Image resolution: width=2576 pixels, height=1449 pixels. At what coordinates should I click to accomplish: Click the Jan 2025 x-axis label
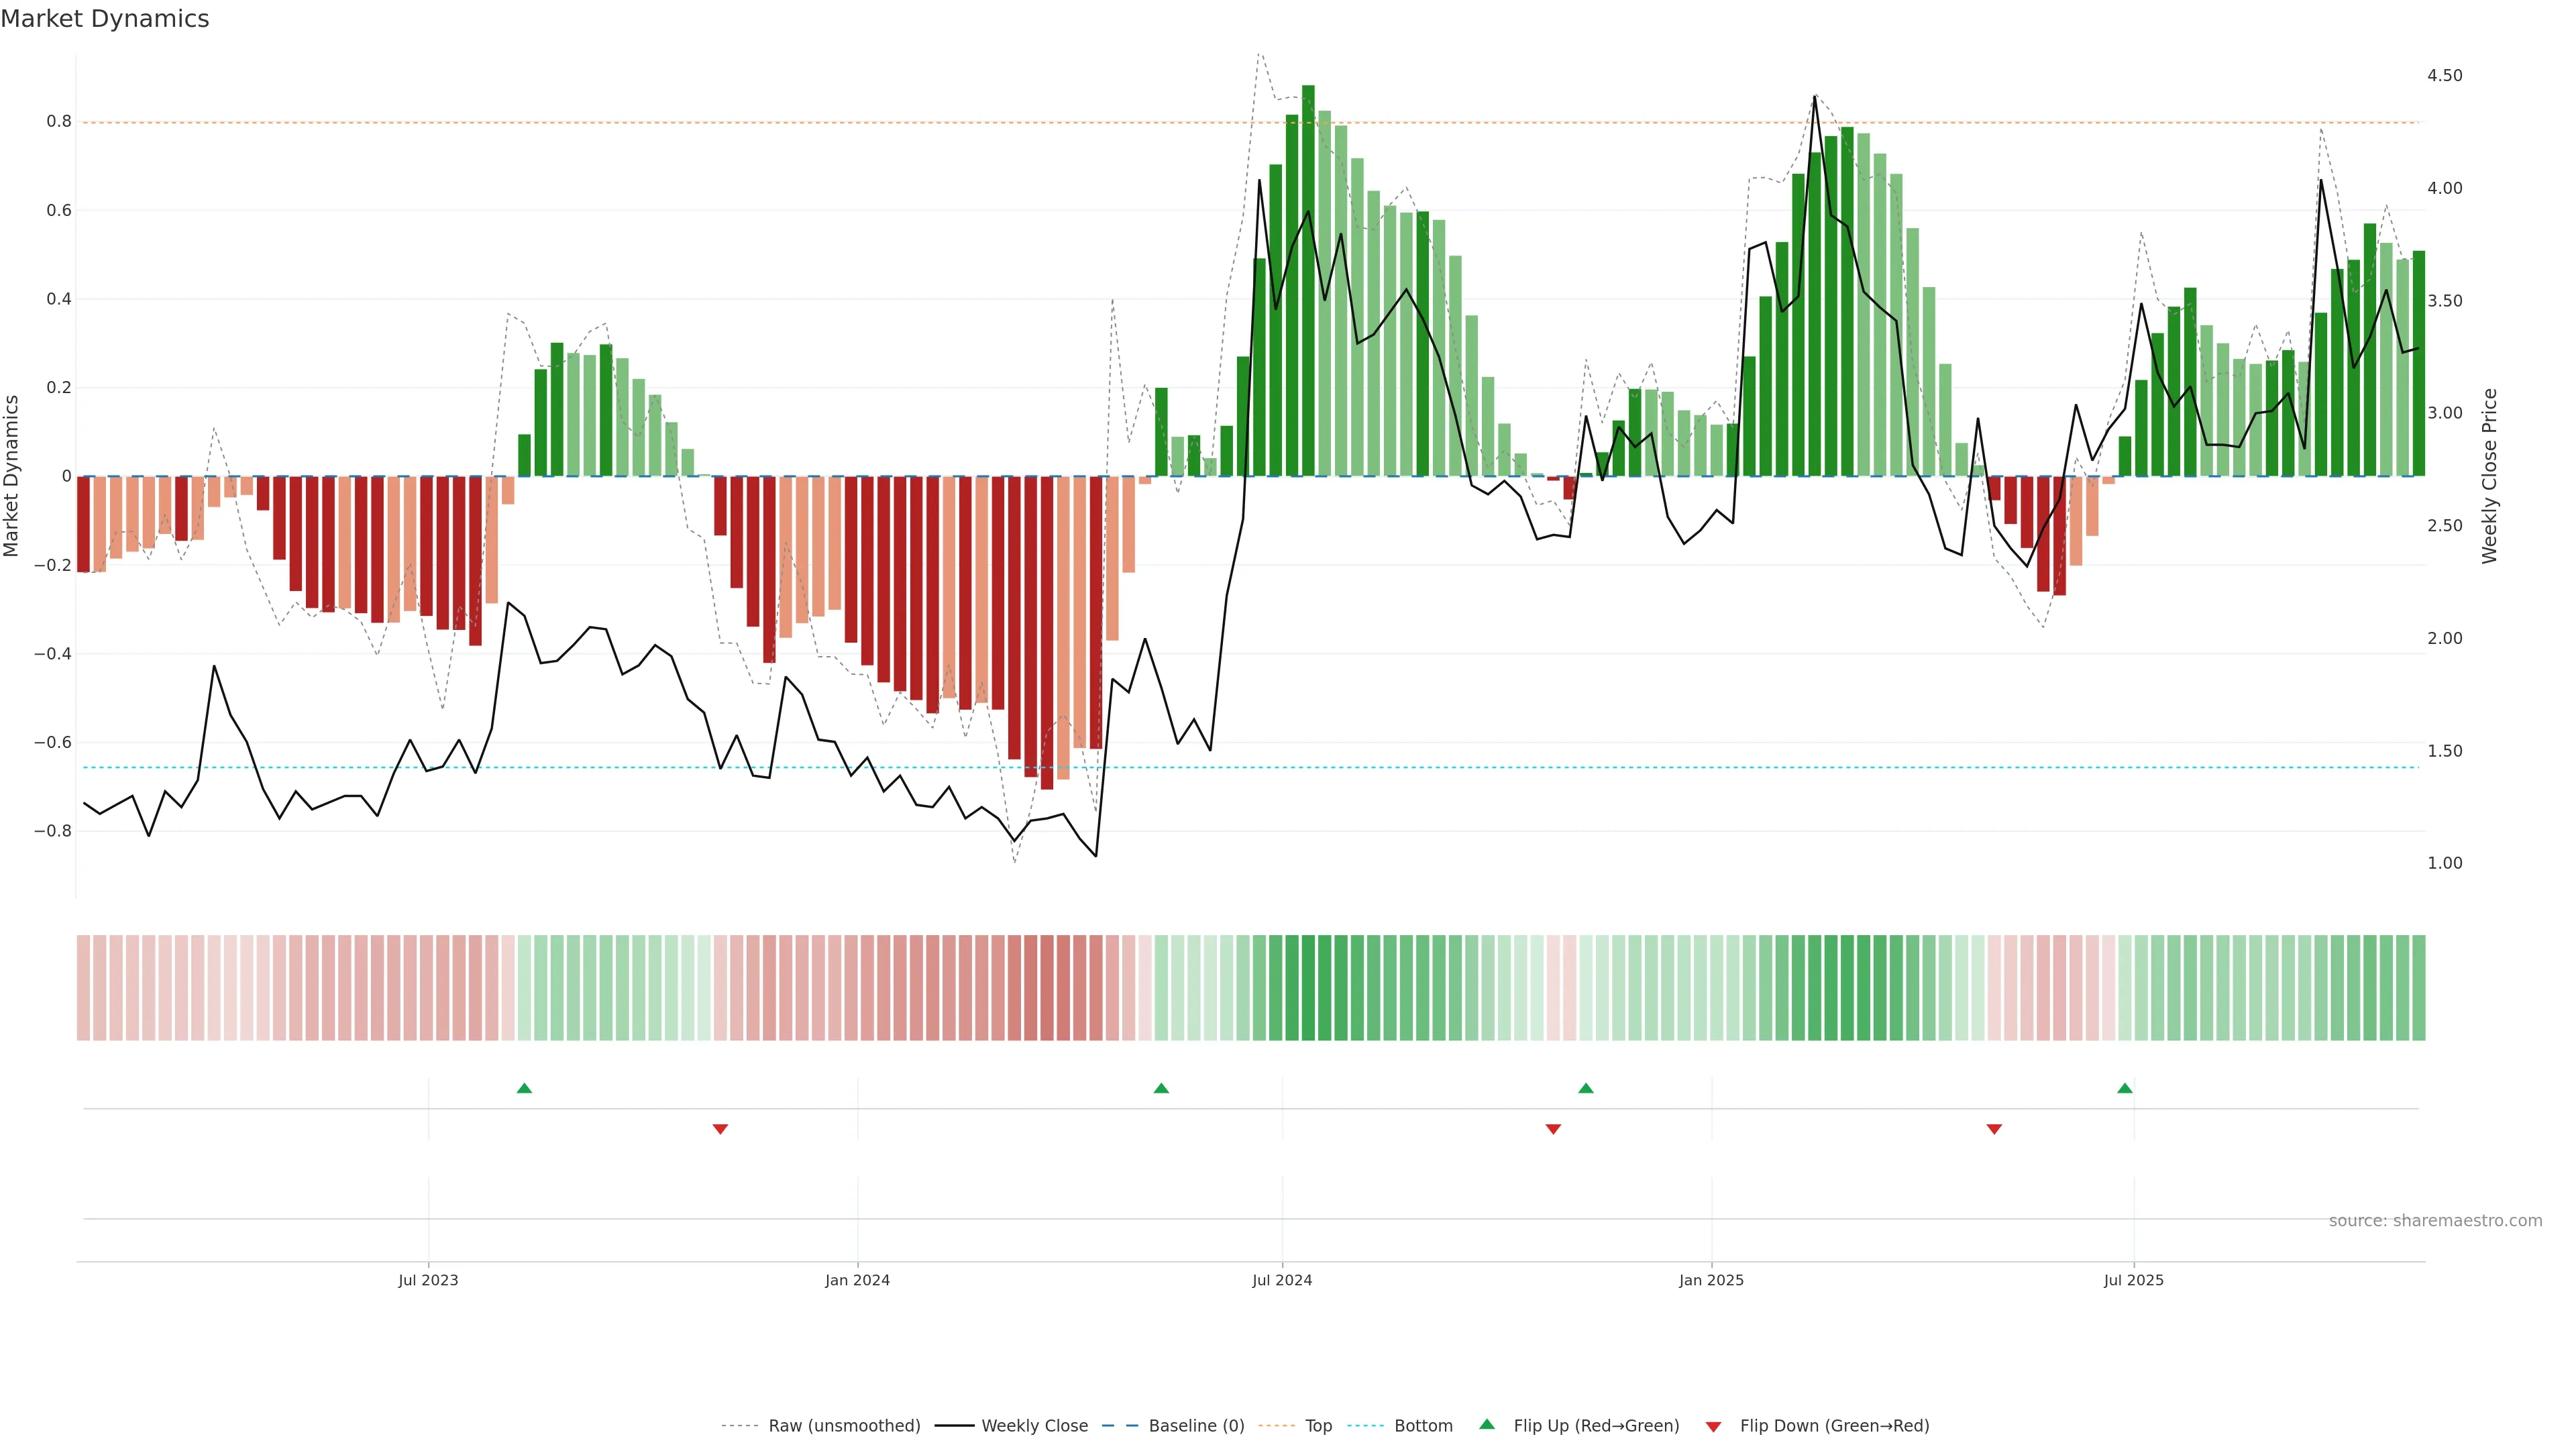point(1711,1280)
